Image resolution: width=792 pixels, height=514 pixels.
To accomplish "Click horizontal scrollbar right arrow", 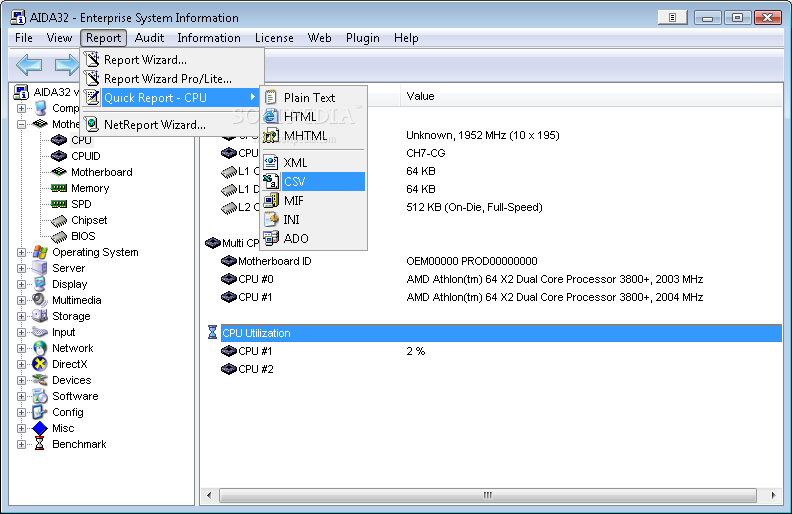I will point(773,495).
